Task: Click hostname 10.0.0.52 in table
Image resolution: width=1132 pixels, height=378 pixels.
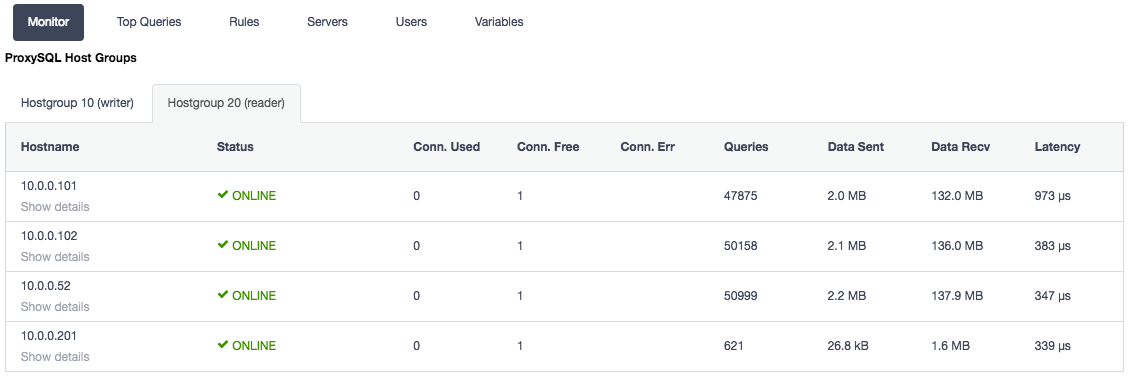Action: (x=45, y=286)
